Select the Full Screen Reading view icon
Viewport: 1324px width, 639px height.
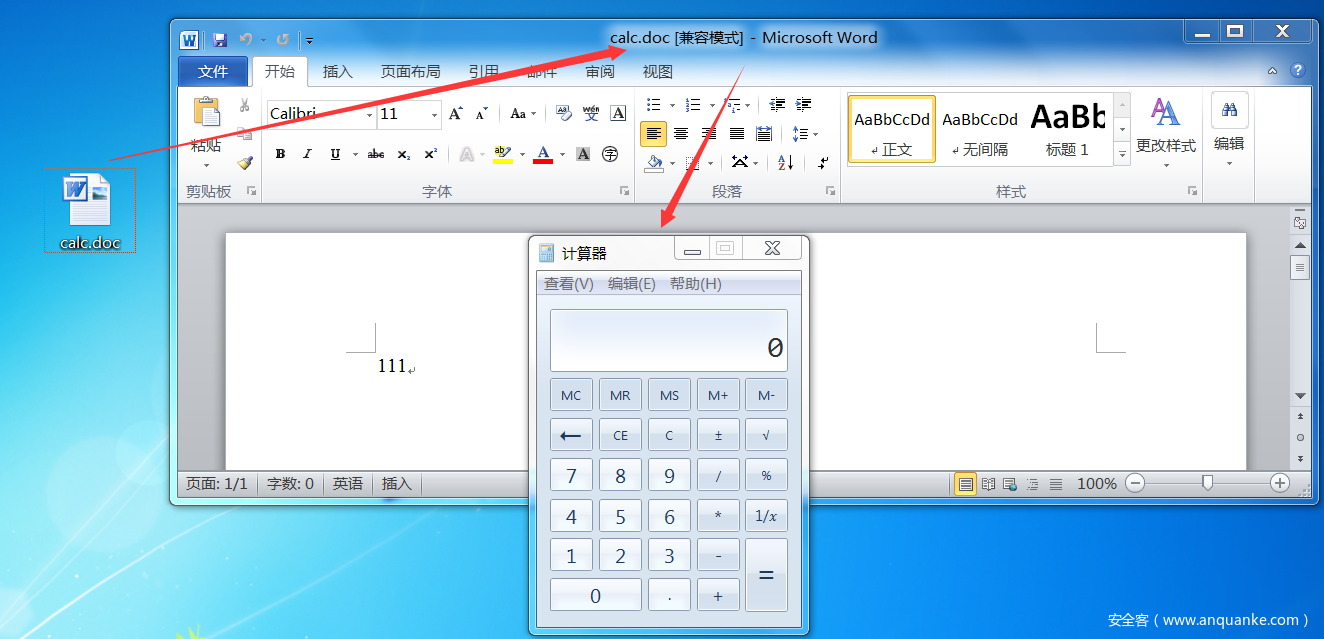click(x=988, y=484)
